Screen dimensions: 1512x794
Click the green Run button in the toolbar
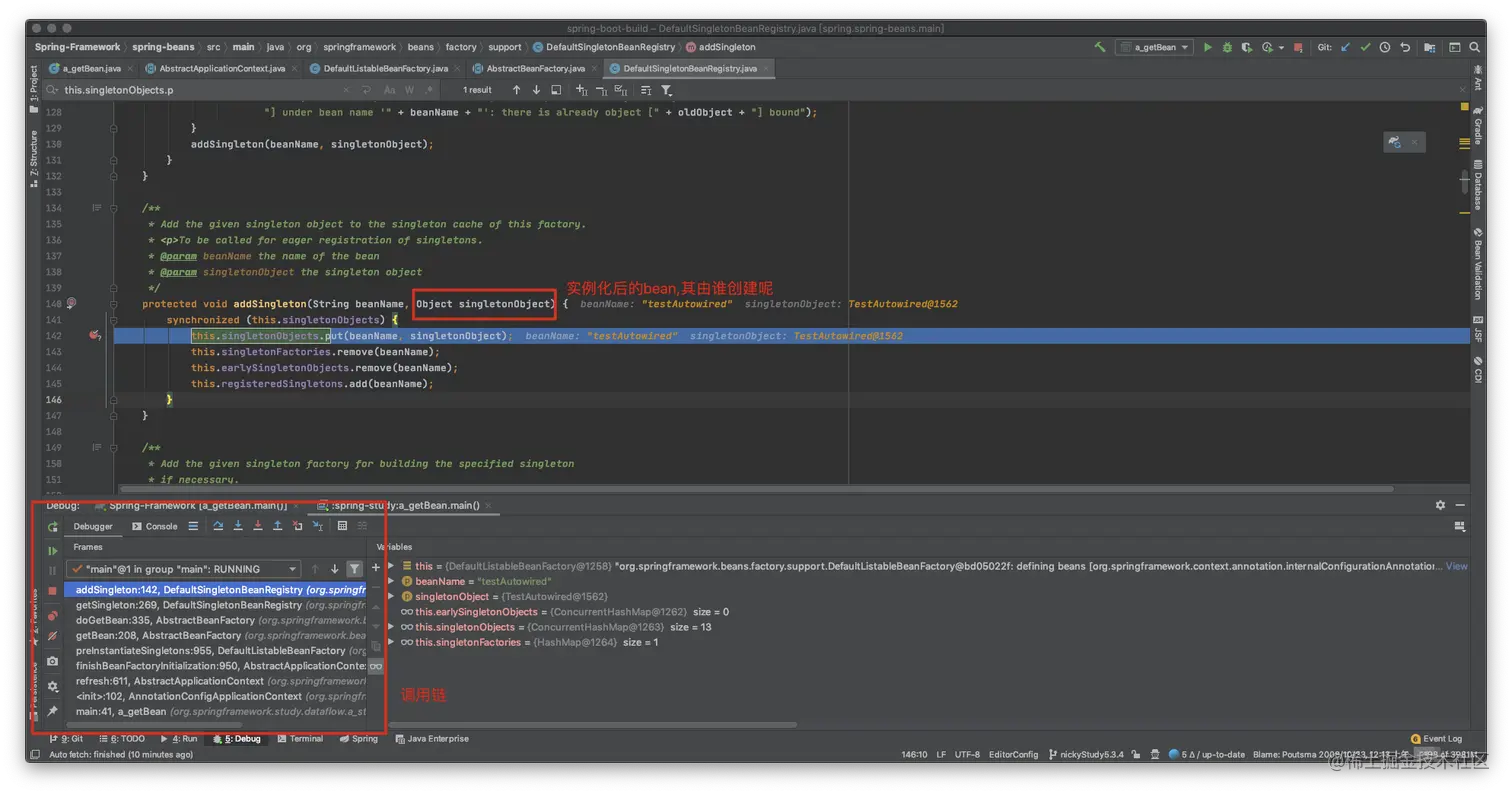[1208, 47]
